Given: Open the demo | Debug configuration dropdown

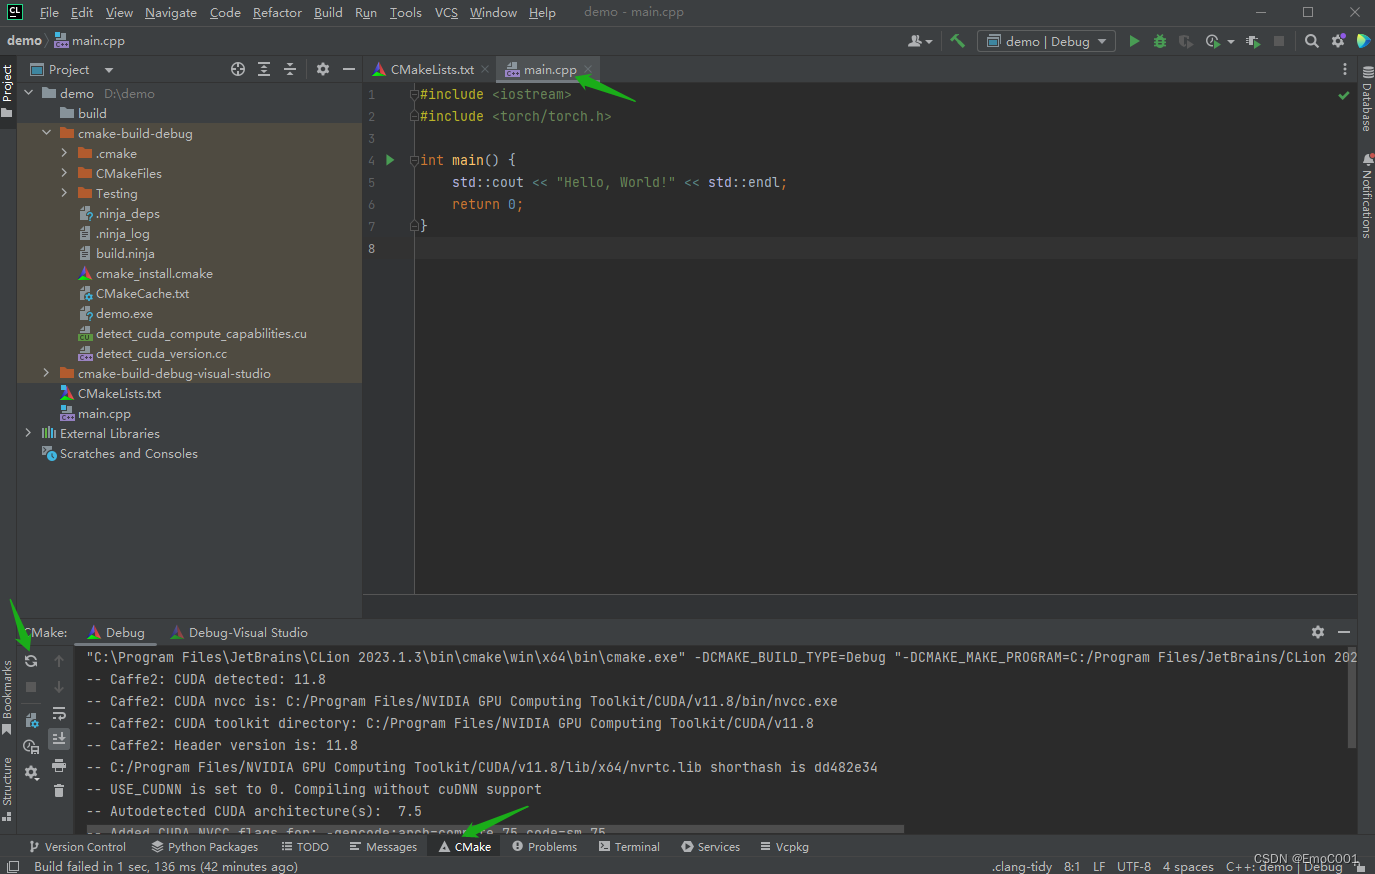Looking at the screenshot, I should pos(1047,41).
